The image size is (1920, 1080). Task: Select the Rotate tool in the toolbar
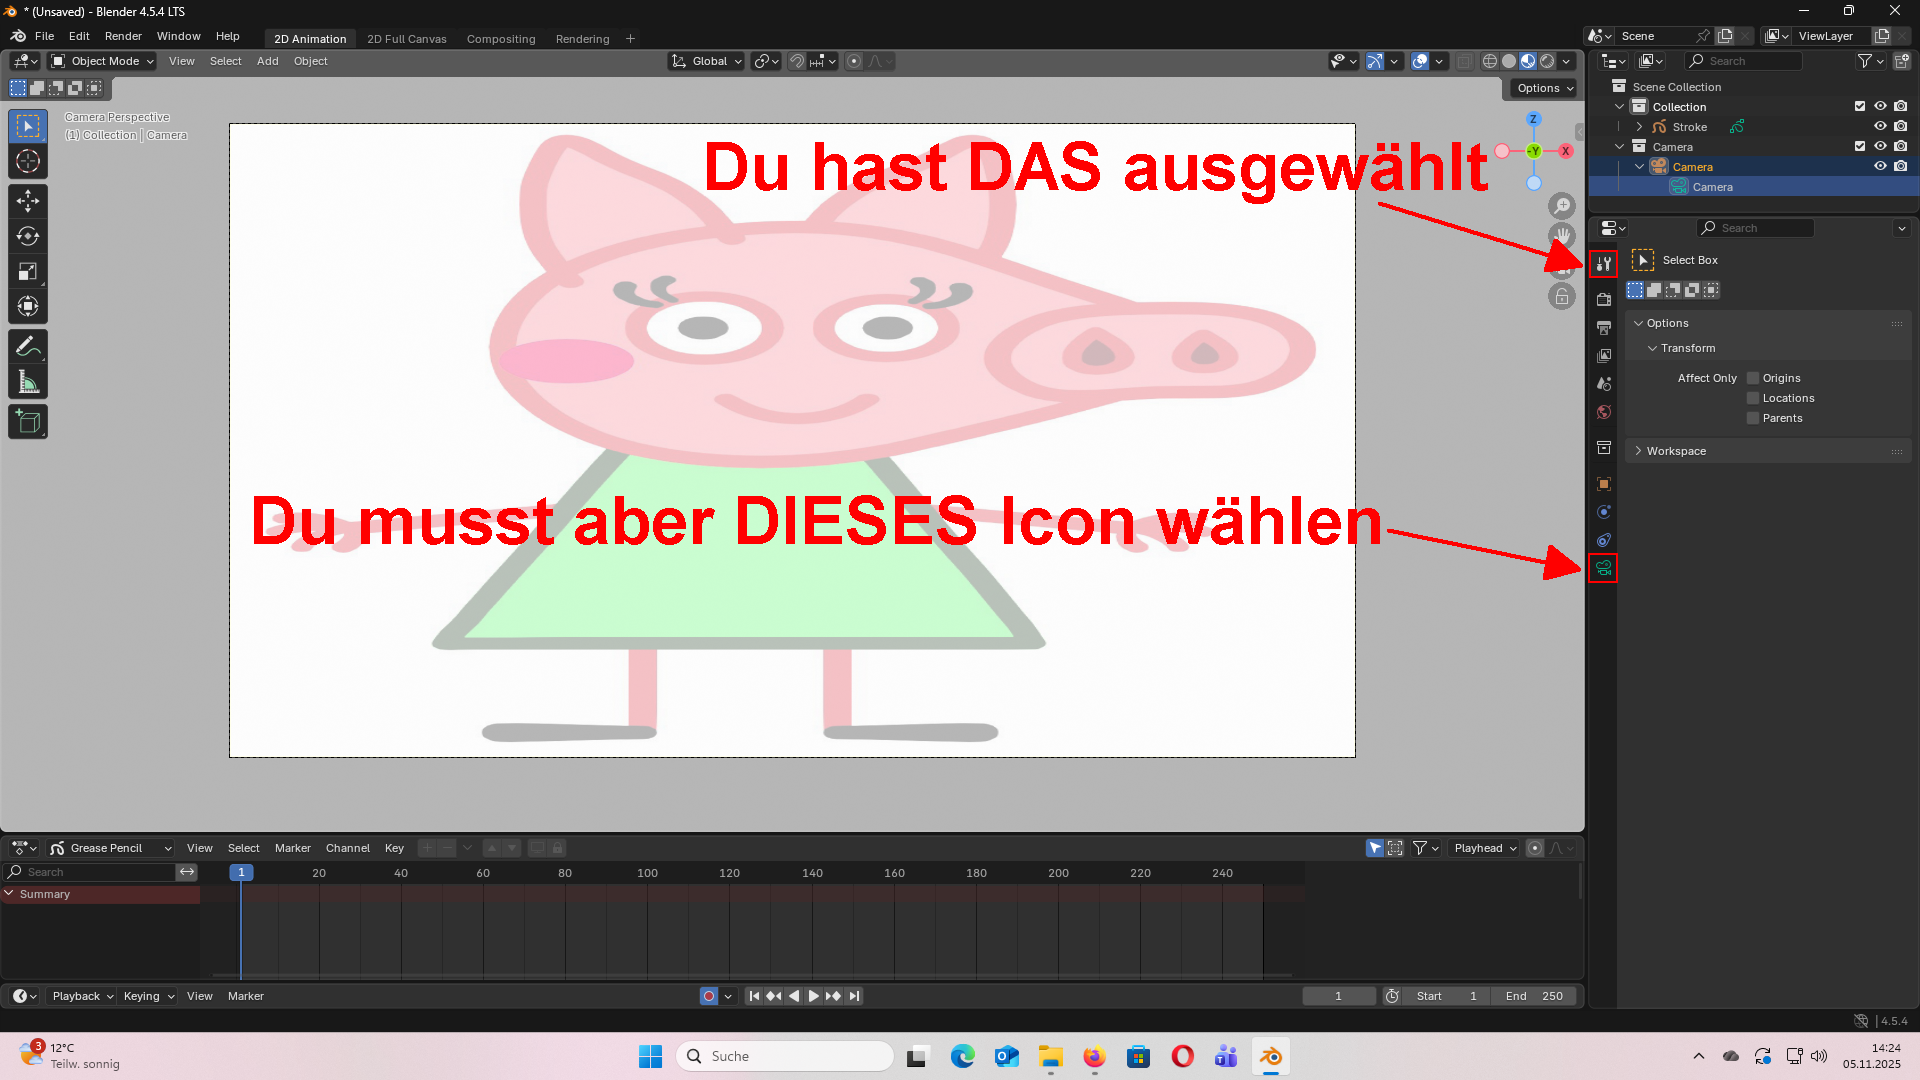pos(28,237)
